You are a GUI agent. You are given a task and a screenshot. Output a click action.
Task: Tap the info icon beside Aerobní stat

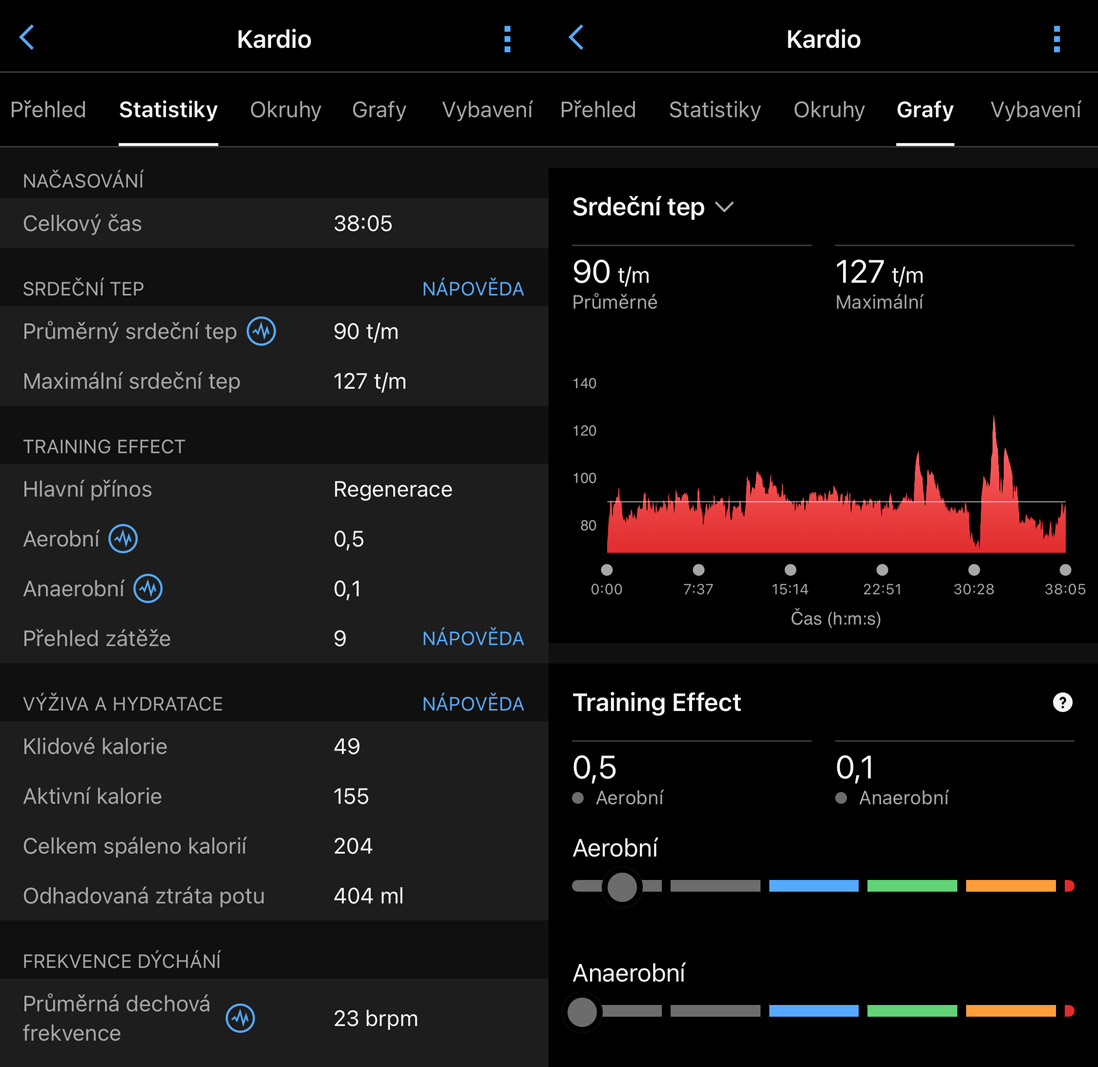pyautogui.click(x=123, y=539)
